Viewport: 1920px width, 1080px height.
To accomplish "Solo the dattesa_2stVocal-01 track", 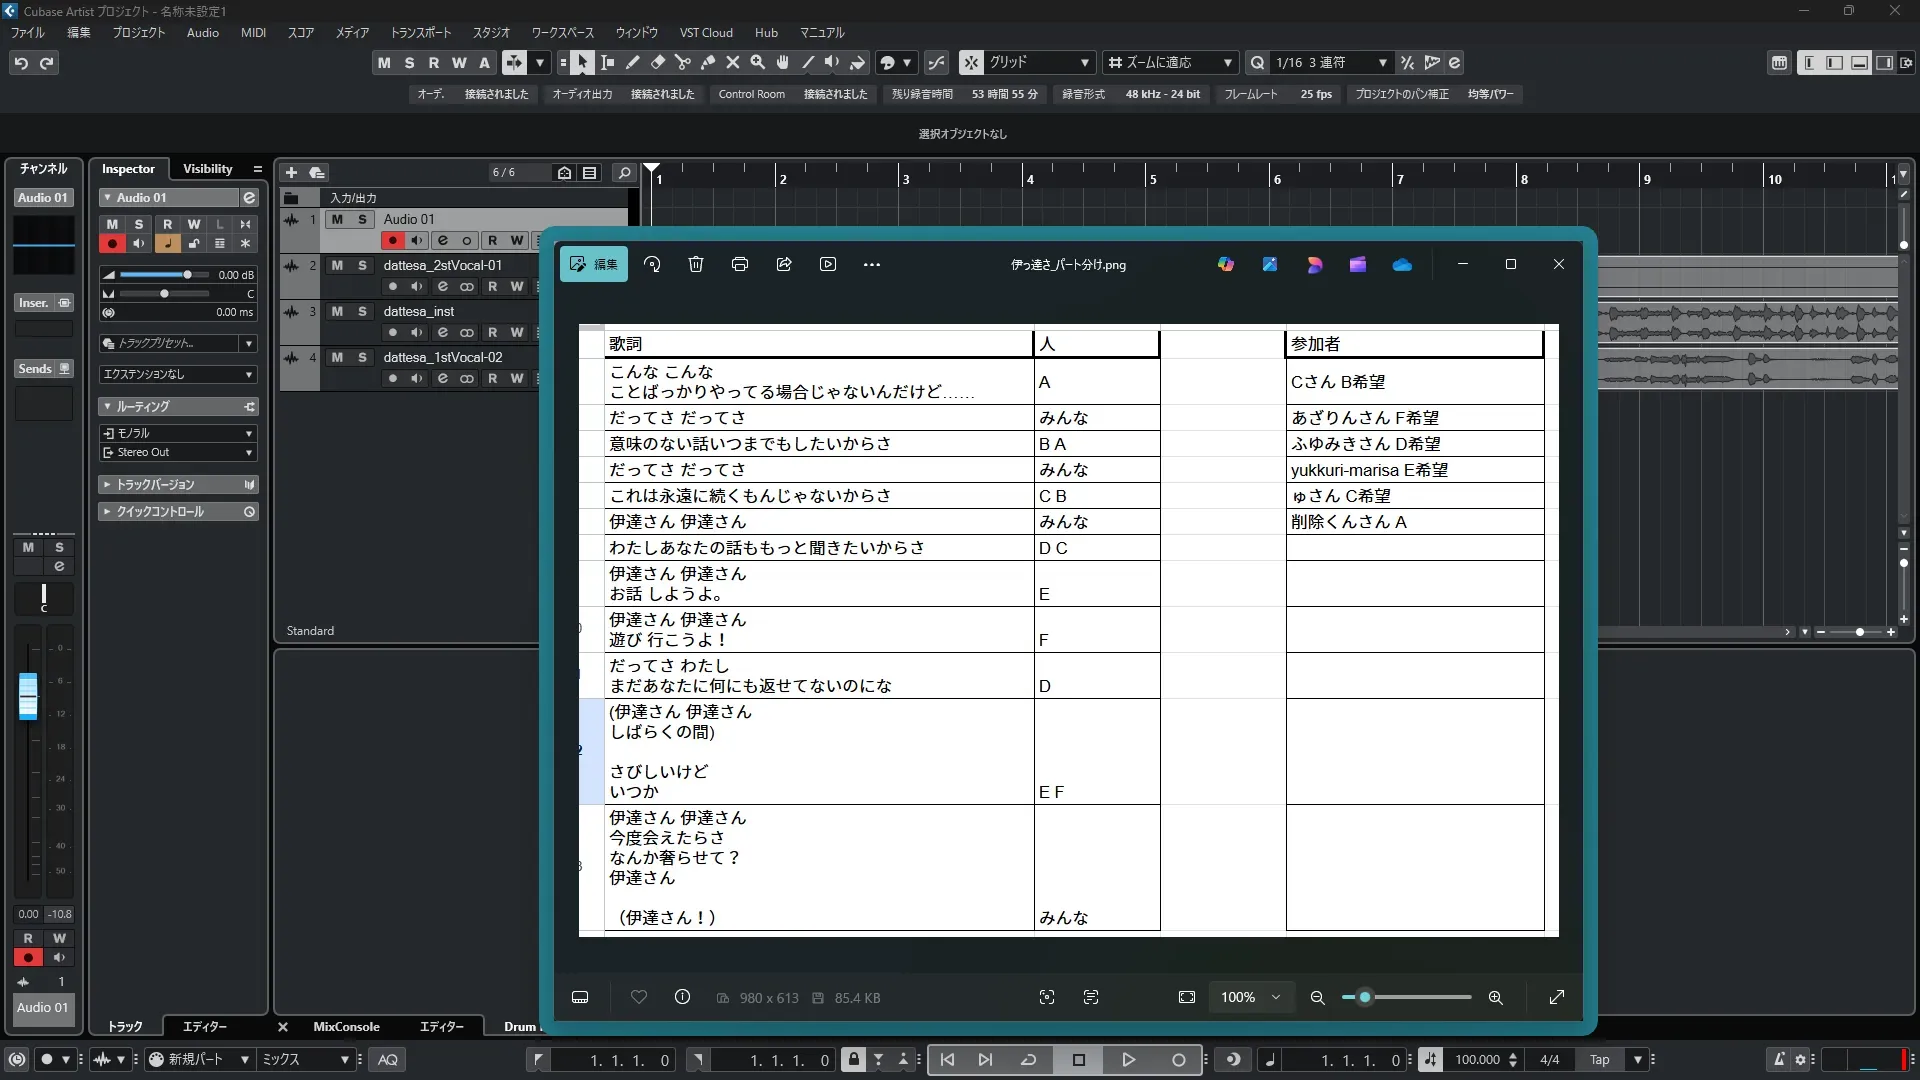I will [x=362, y=266].
